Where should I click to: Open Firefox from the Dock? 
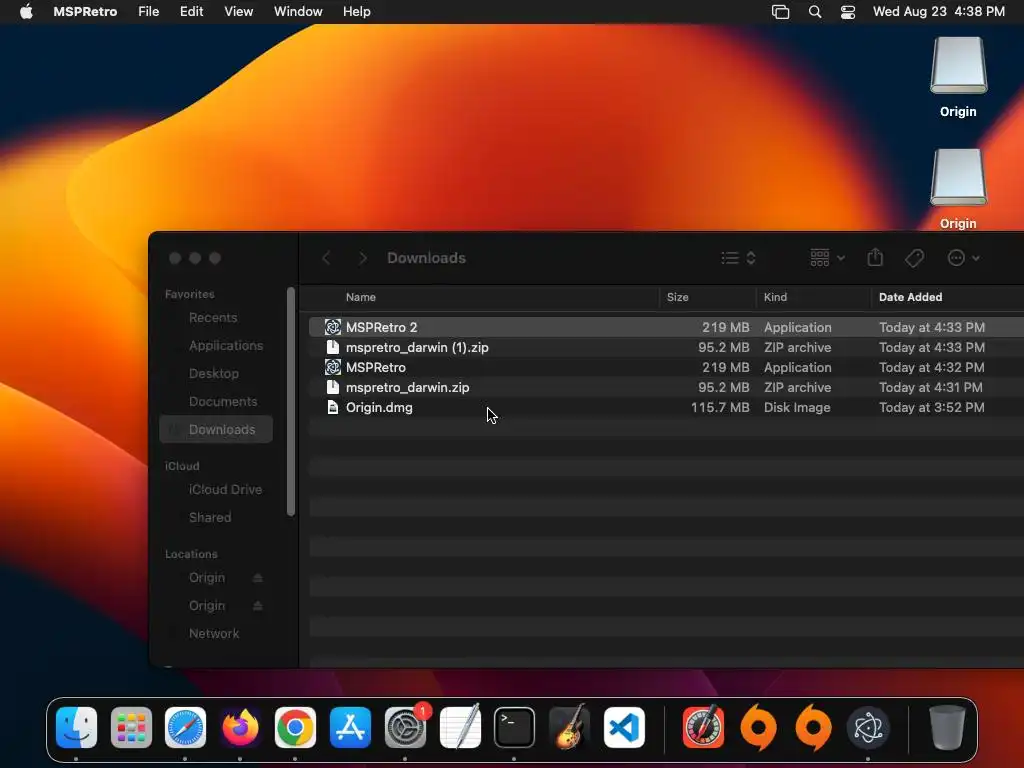click(x=240, y=727)
